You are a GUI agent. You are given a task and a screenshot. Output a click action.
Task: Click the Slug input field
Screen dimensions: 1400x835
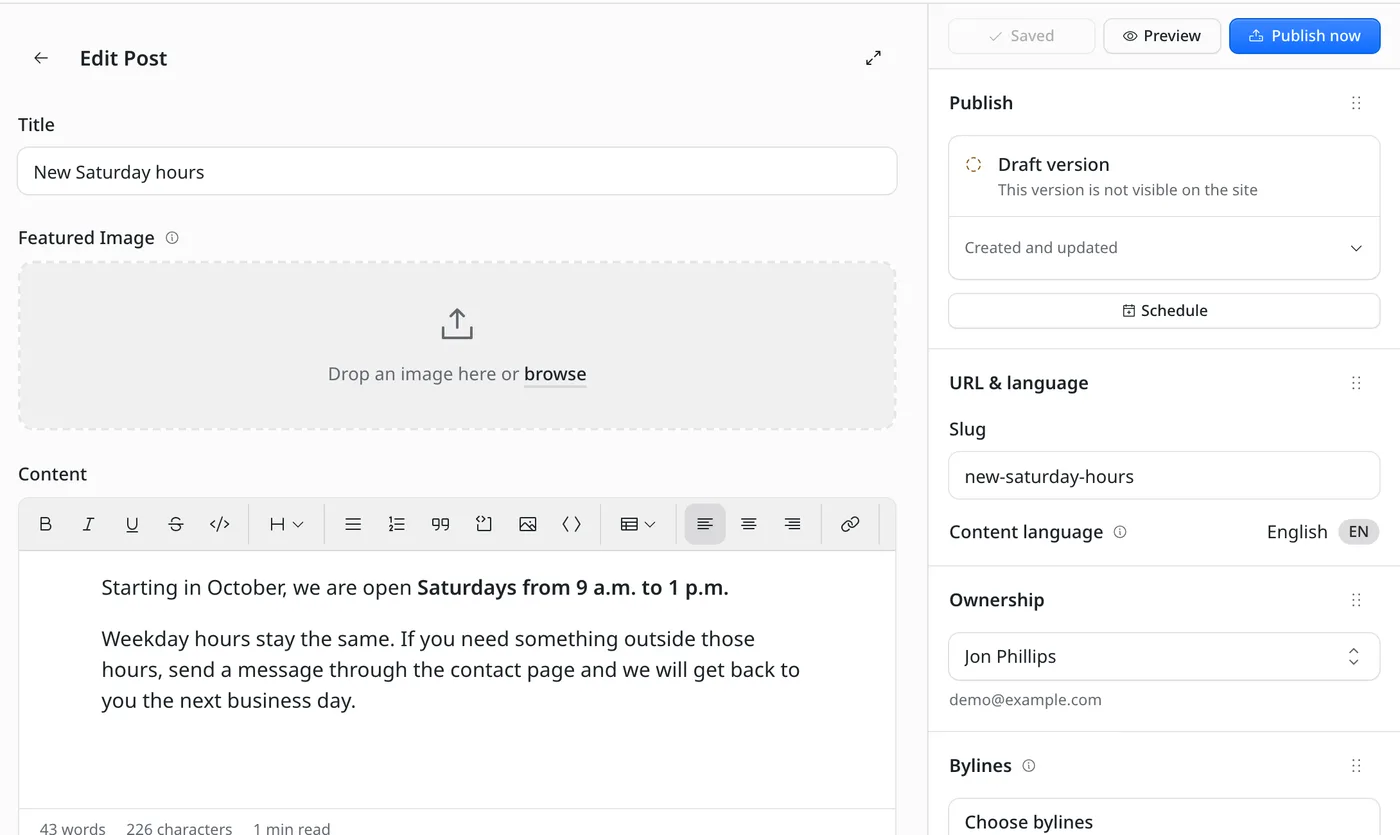point(1164,476)
